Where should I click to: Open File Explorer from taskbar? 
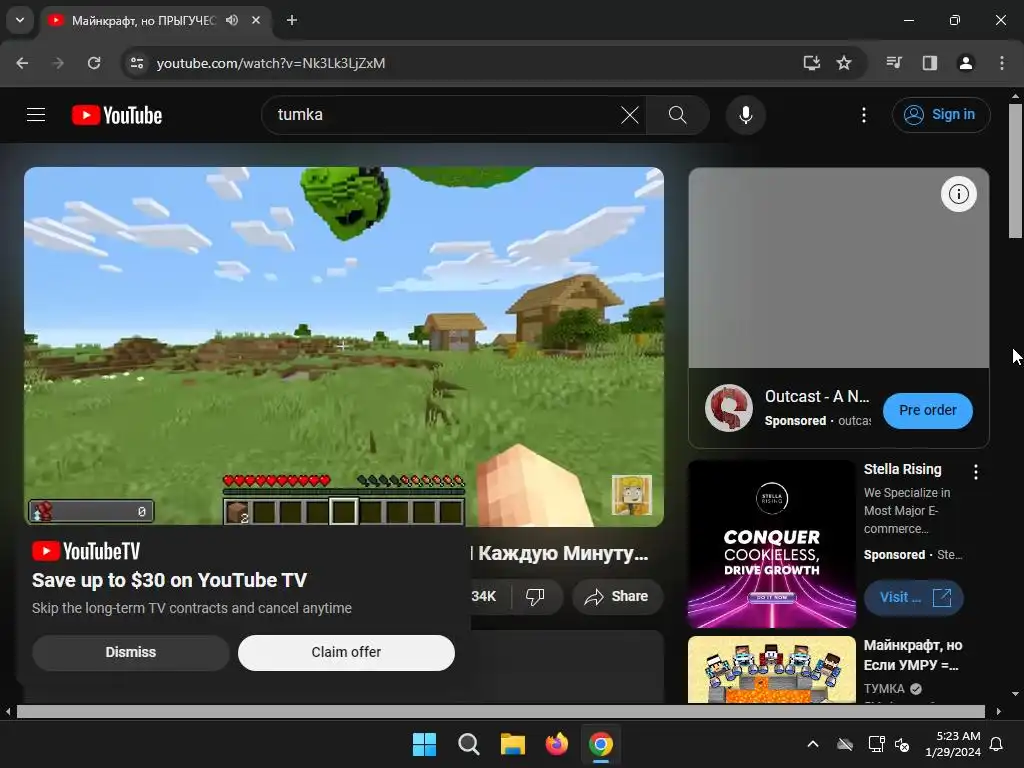[513, 744]
